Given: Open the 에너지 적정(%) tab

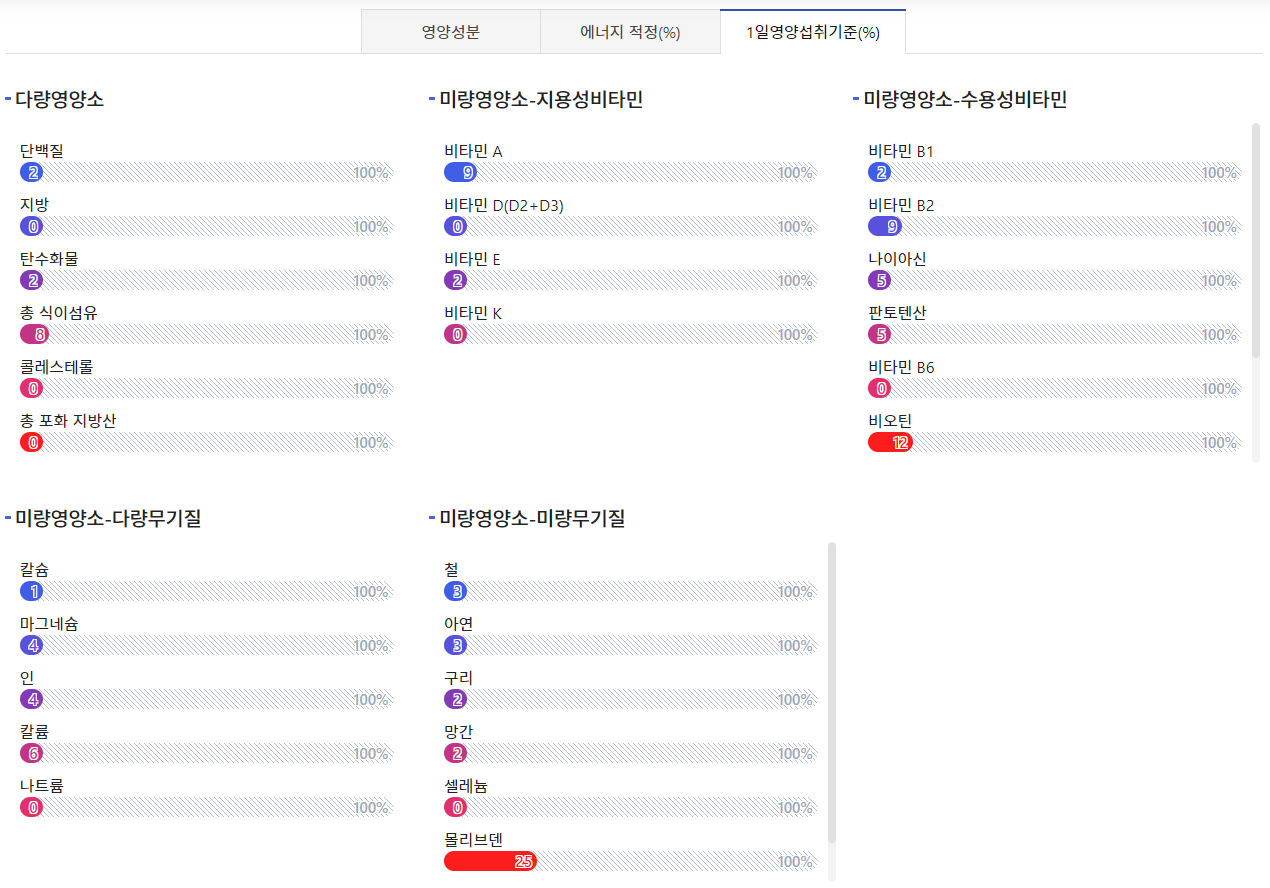Looking at the screenshot, I should pyautogui.click(x=630, y=32).
